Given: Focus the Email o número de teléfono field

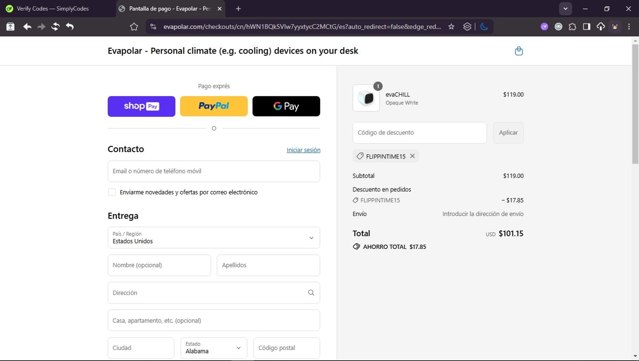Looking at the screenshot, I should point(214,171).
